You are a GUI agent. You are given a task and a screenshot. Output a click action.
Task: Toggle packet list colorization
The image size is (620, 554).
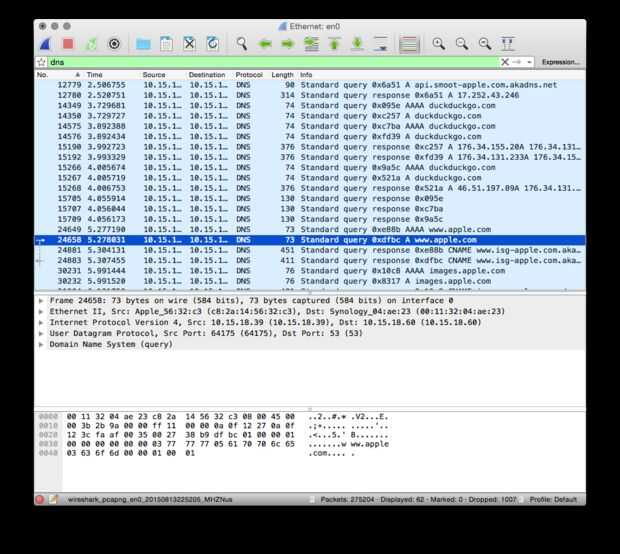click(x=408, y=44)
